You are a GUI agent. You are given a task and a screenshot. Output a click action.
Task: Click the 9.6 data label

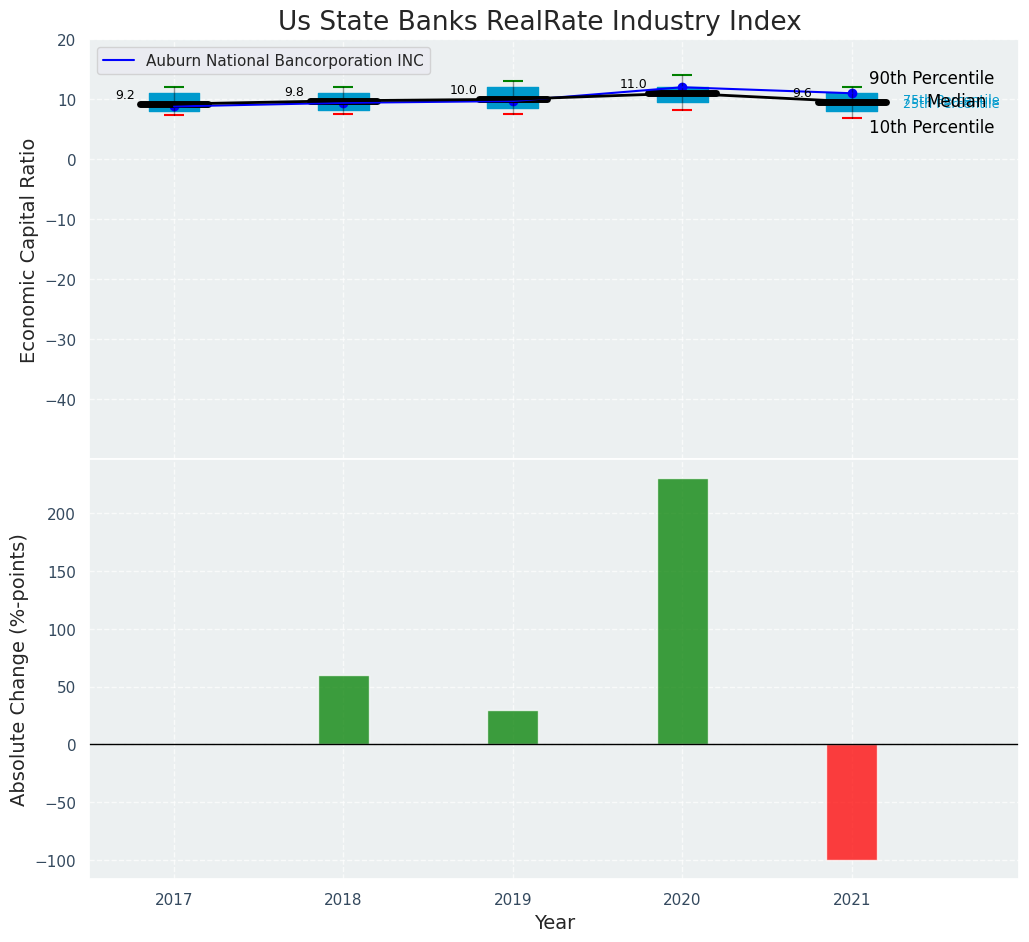coord(802,93)
